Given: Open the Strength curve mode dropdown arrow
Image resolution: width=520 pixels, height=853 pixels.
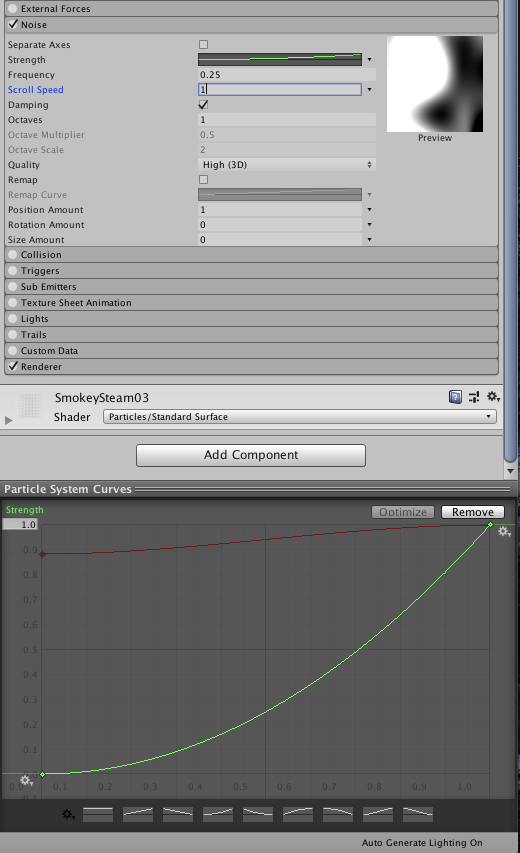Looking at the screenshot, I should (x=369, y=60).
